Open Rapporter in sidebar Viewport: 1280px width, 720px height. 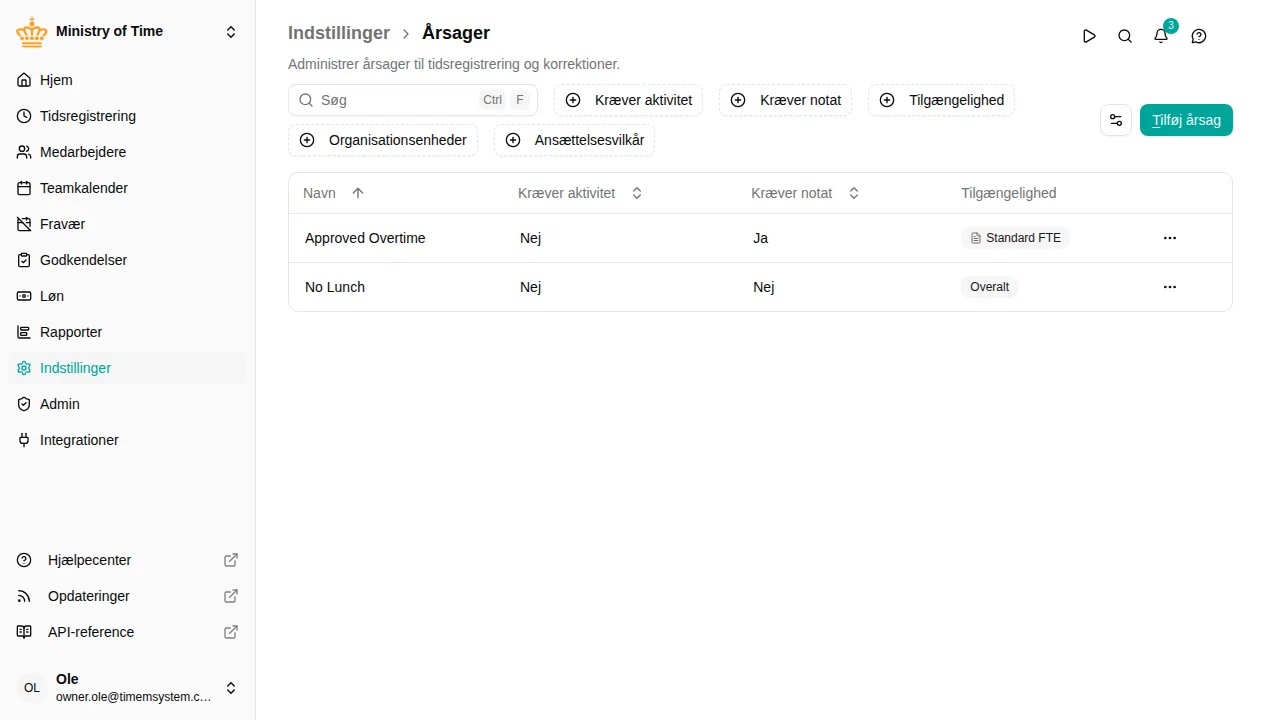127,332
